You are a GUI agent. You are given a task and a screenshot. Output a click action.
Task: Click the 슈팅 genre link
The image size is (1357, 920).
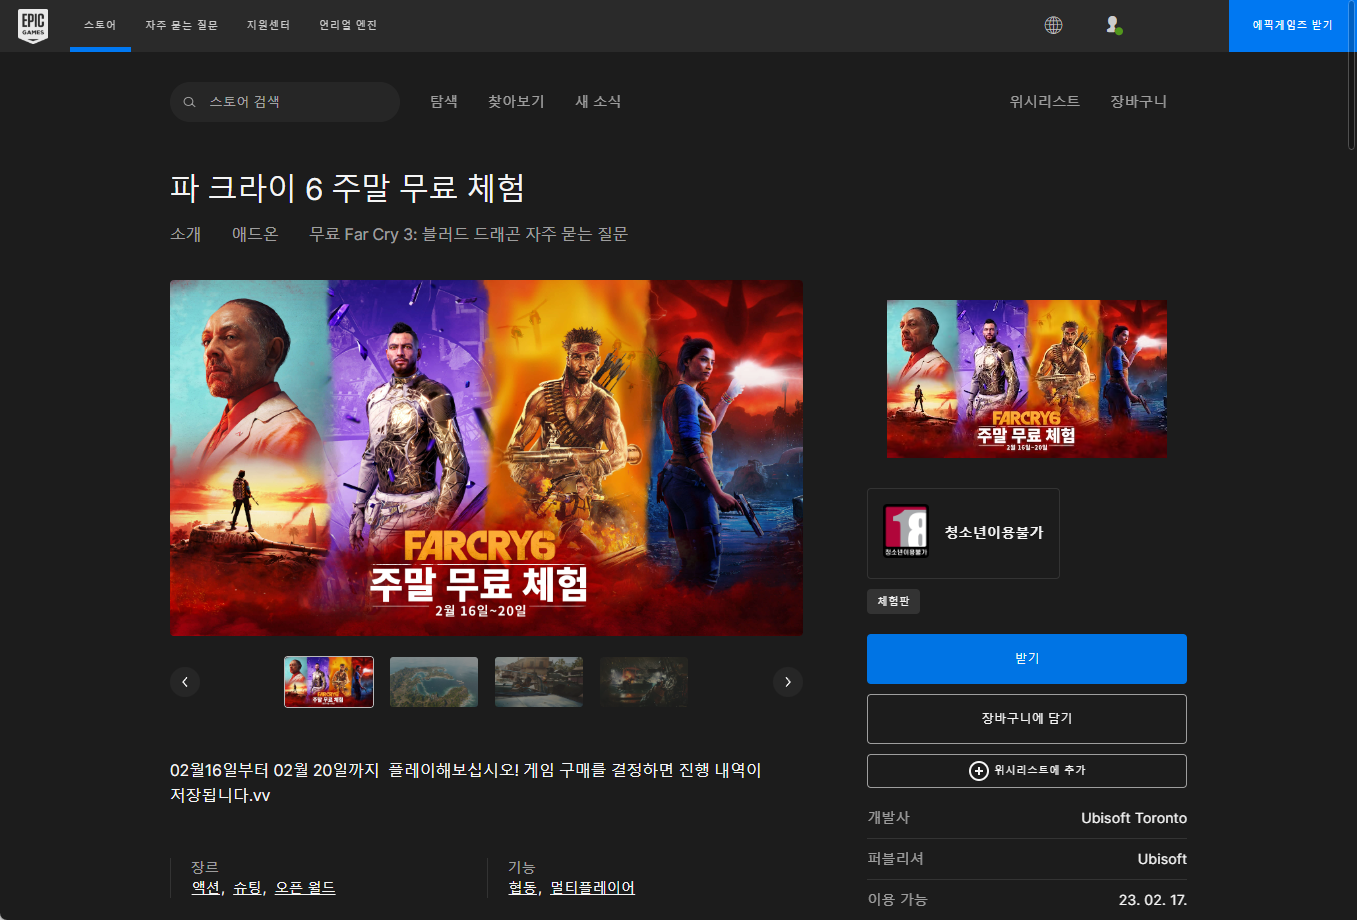point(248,888)
